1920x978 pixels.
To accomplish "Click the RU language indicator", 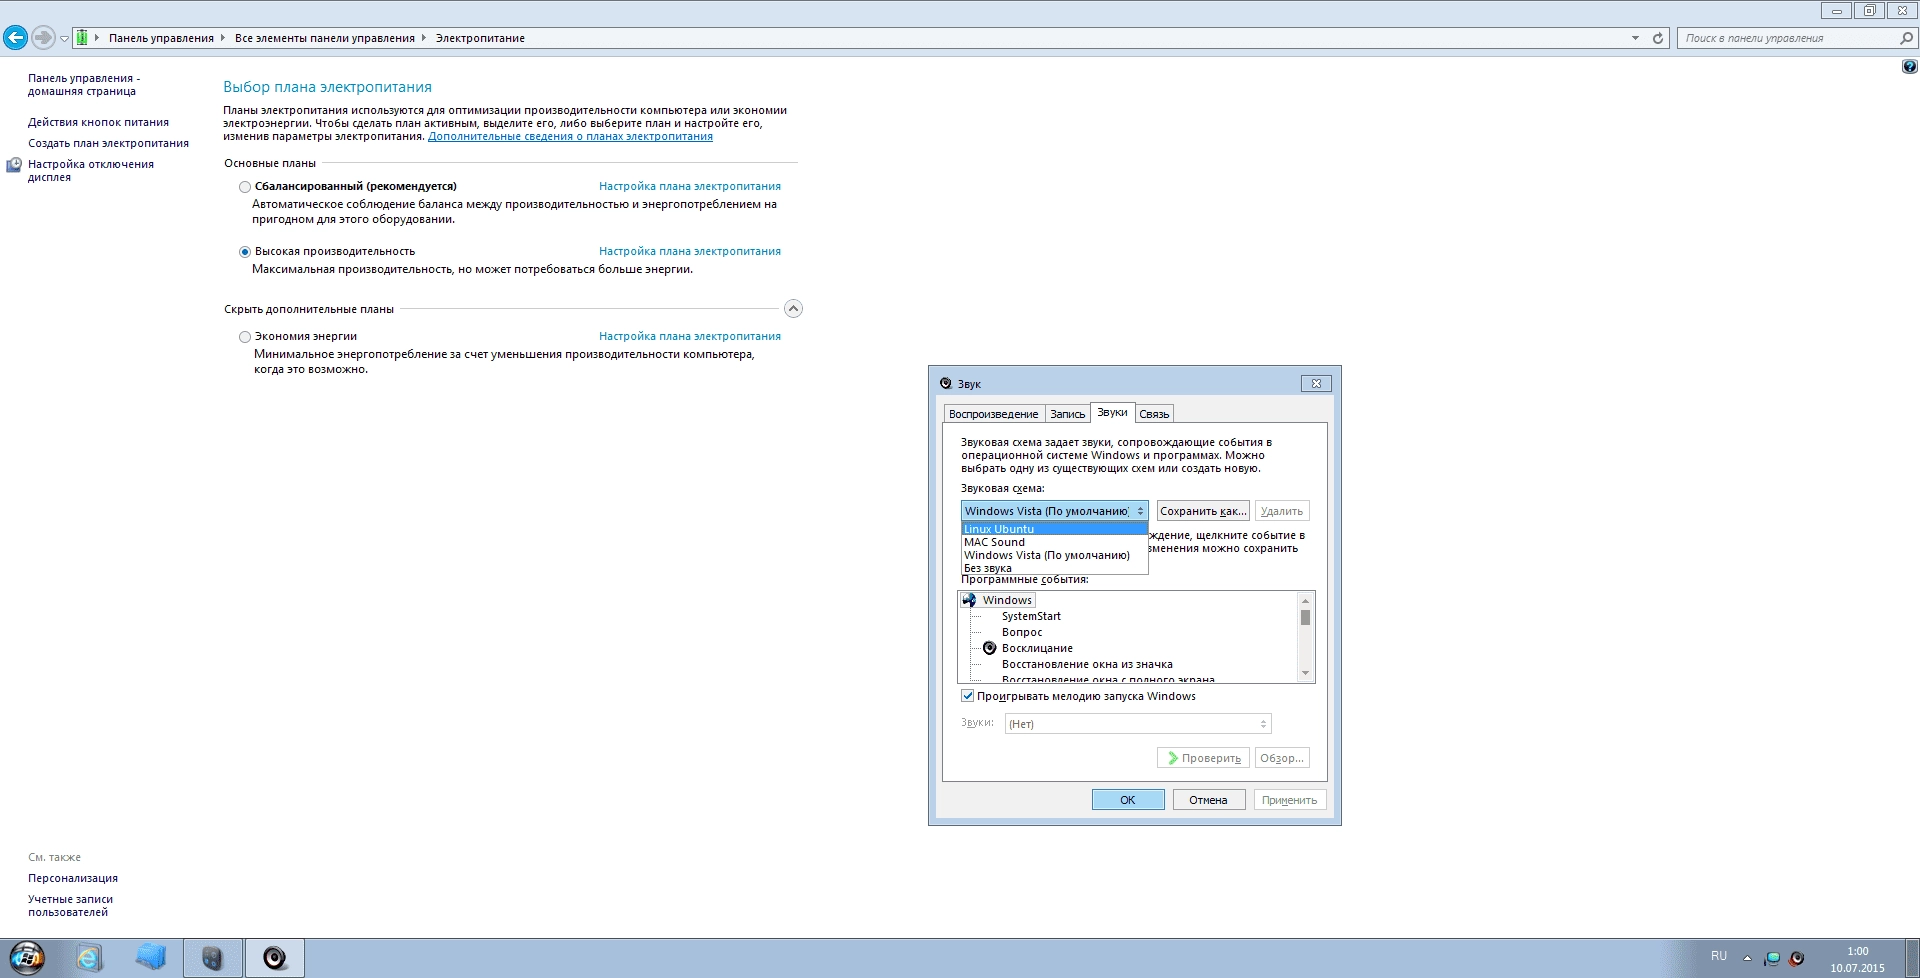I will click(x=1719, y=956).
